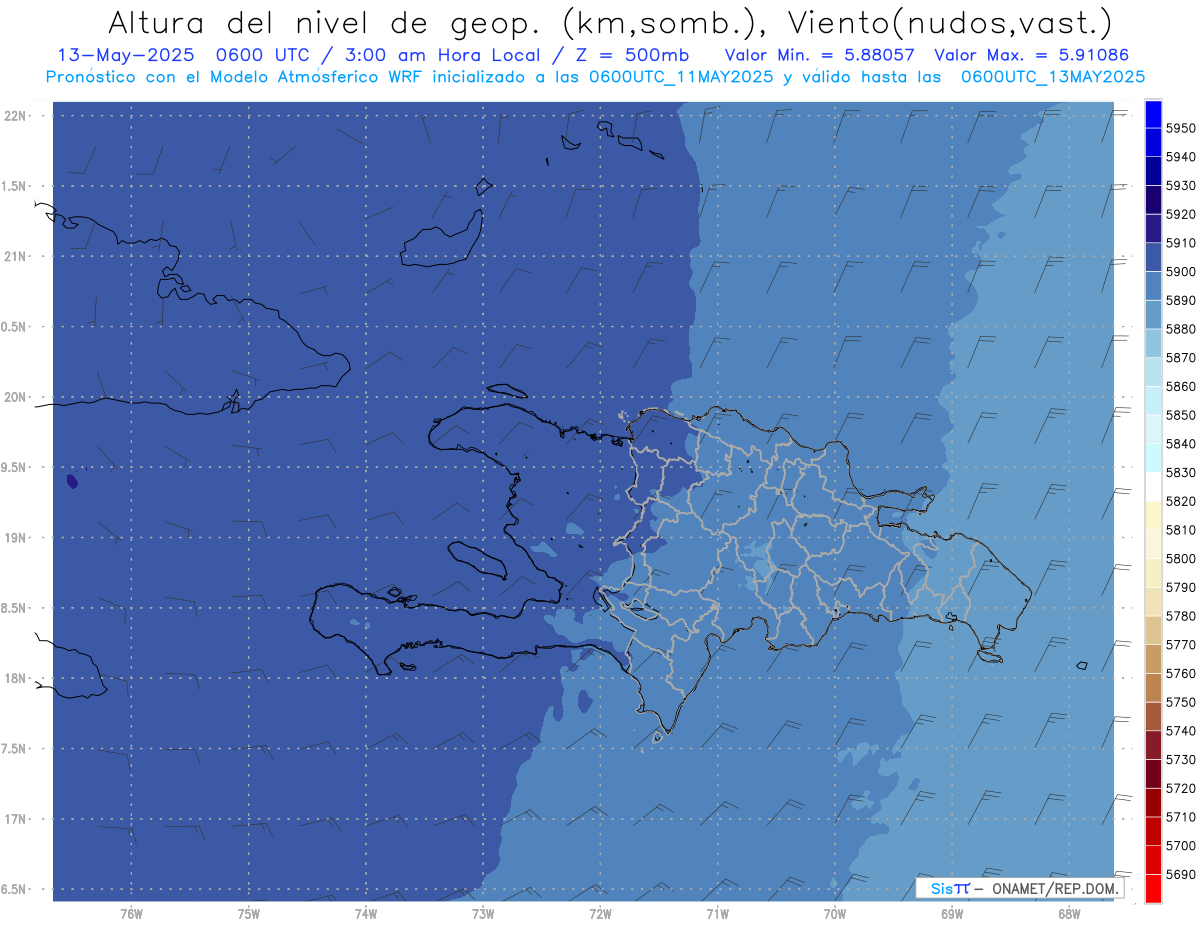Image resolution: width=1200 pixels, height=927 pixels.
Task: Click the '0600UTC_13MAY2025' valid-until time text
Action: (x=1053, y=76)
